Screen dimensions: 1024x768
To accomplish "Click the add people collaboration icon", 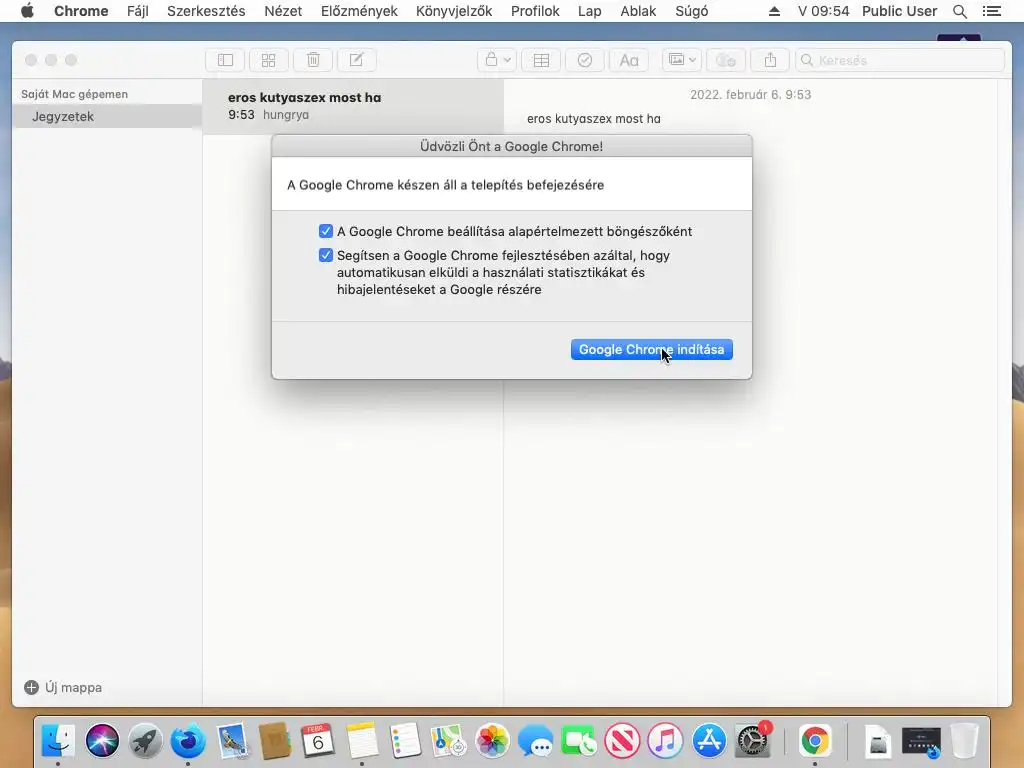I will coord(726,60).
